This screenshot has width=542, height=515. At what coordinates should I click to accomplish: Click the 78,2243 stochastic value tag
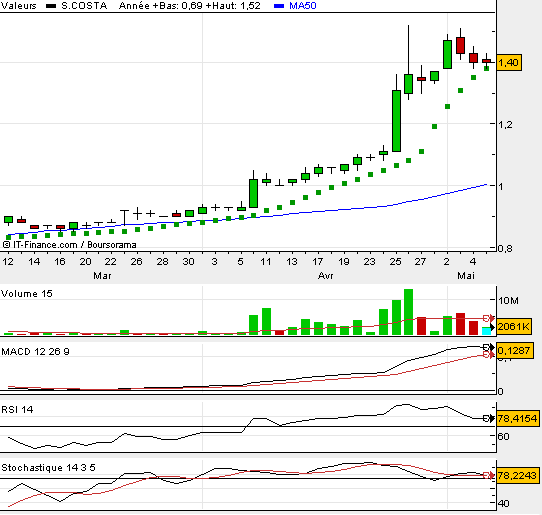tap(517, 476)
